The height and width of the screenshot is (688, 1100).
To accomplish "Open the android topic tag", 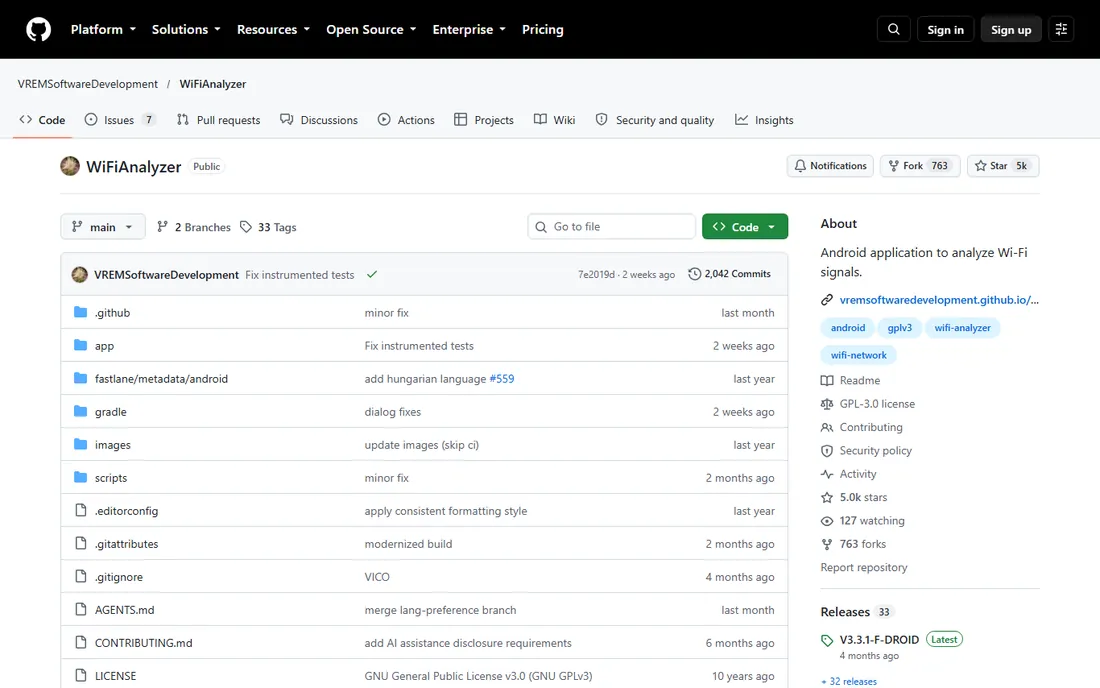I will 847,328.
